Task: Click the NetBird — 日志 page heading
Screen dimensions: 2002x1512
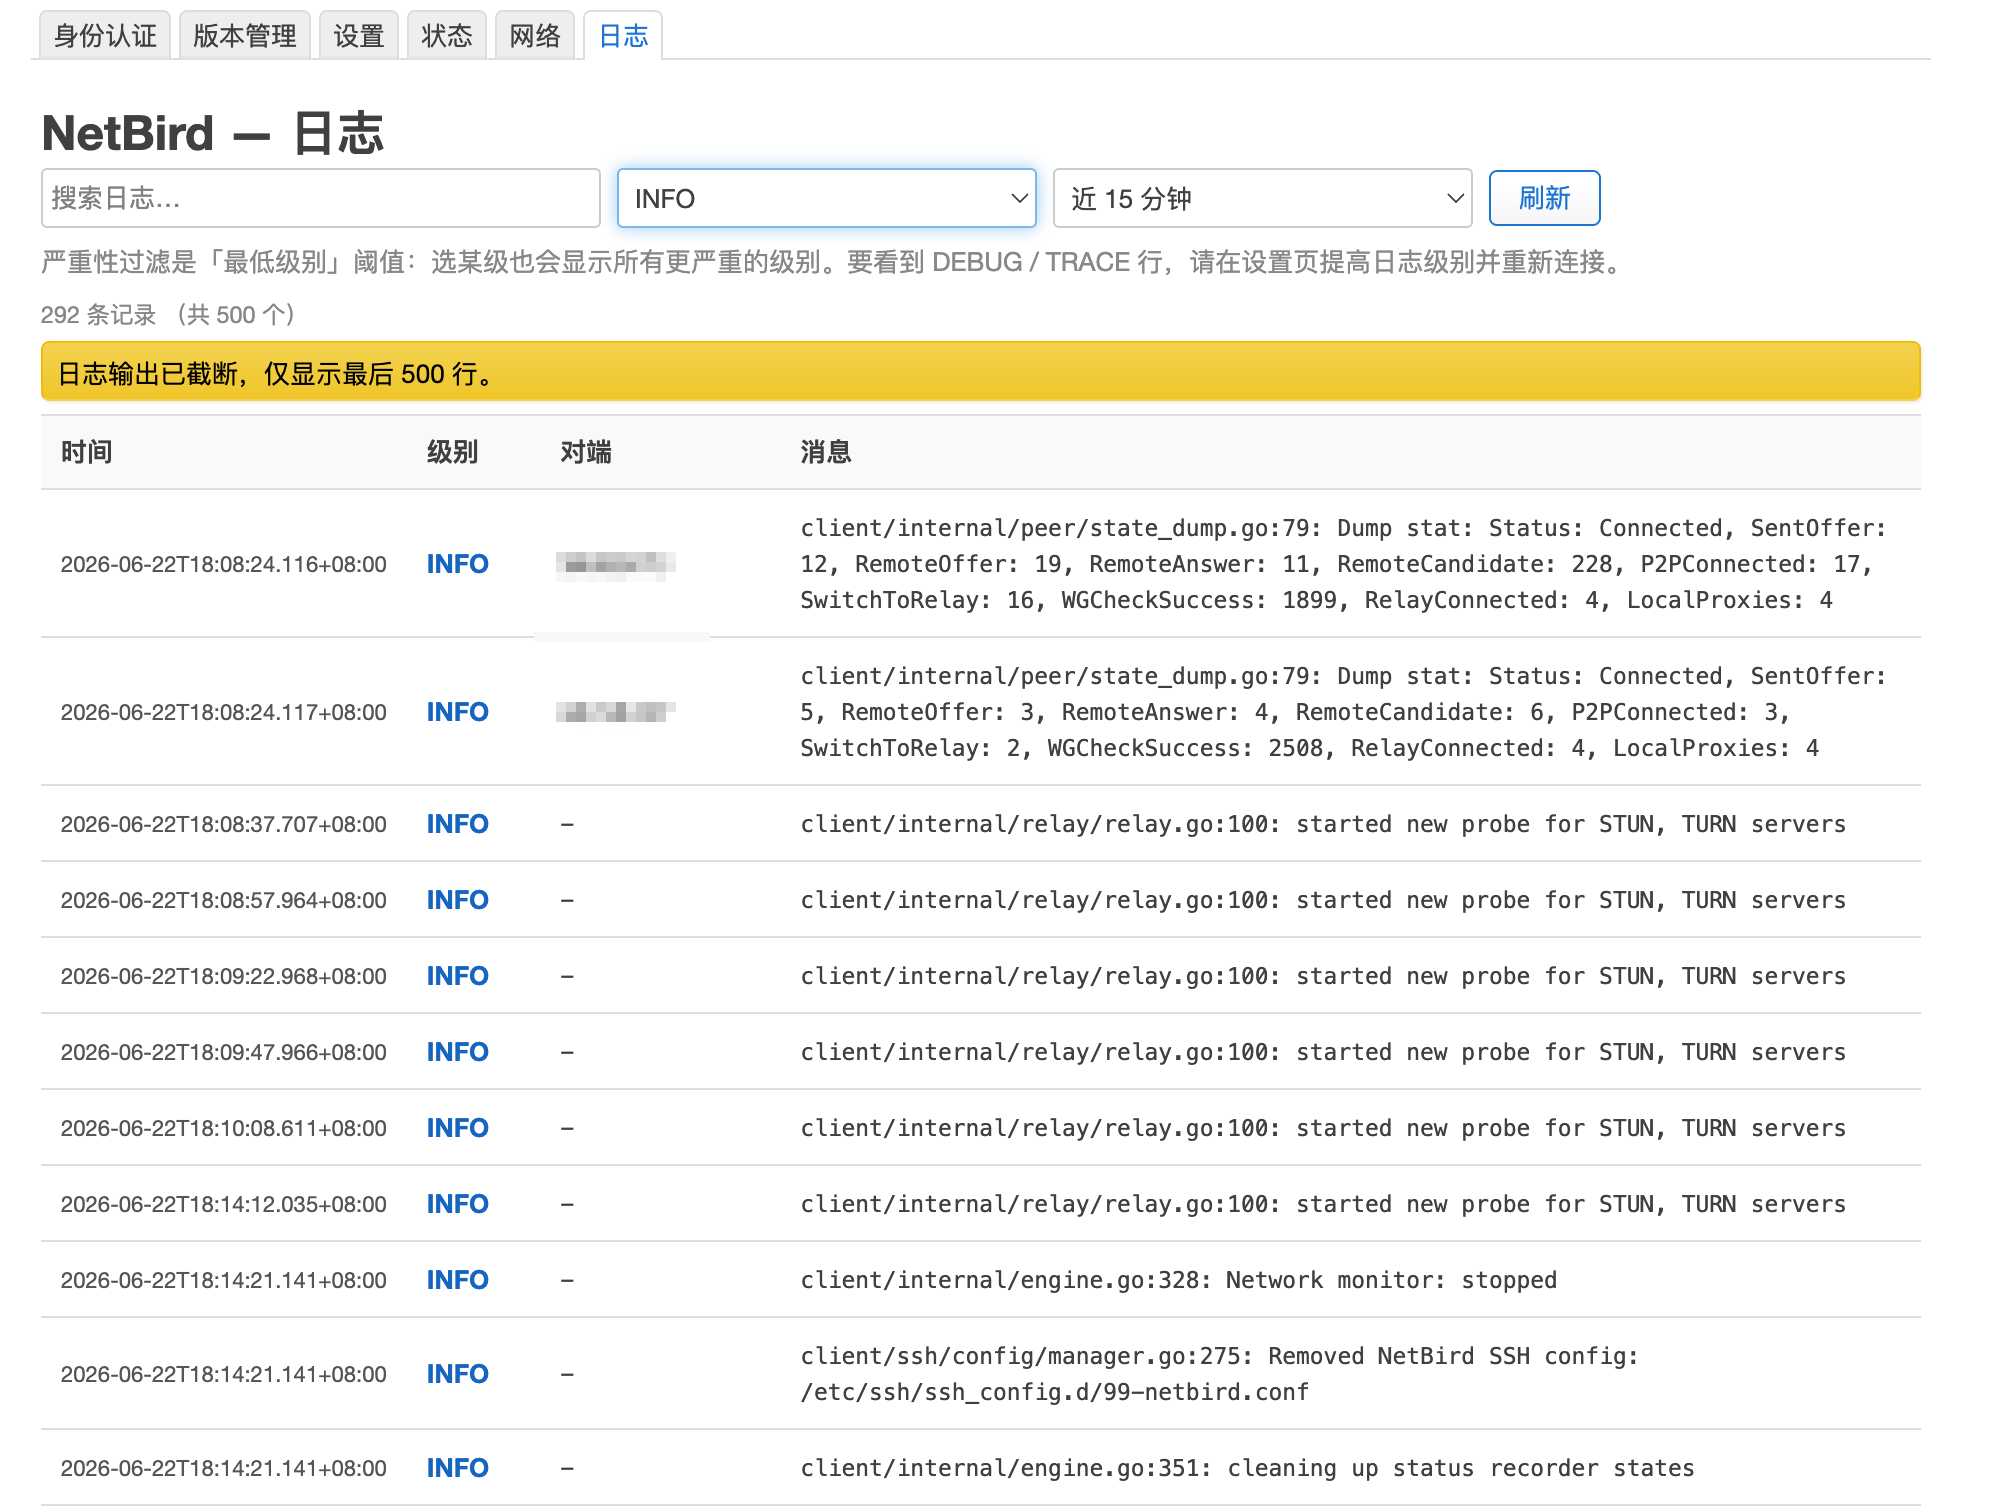Action: pyautogui.click(x=213, y=133)
